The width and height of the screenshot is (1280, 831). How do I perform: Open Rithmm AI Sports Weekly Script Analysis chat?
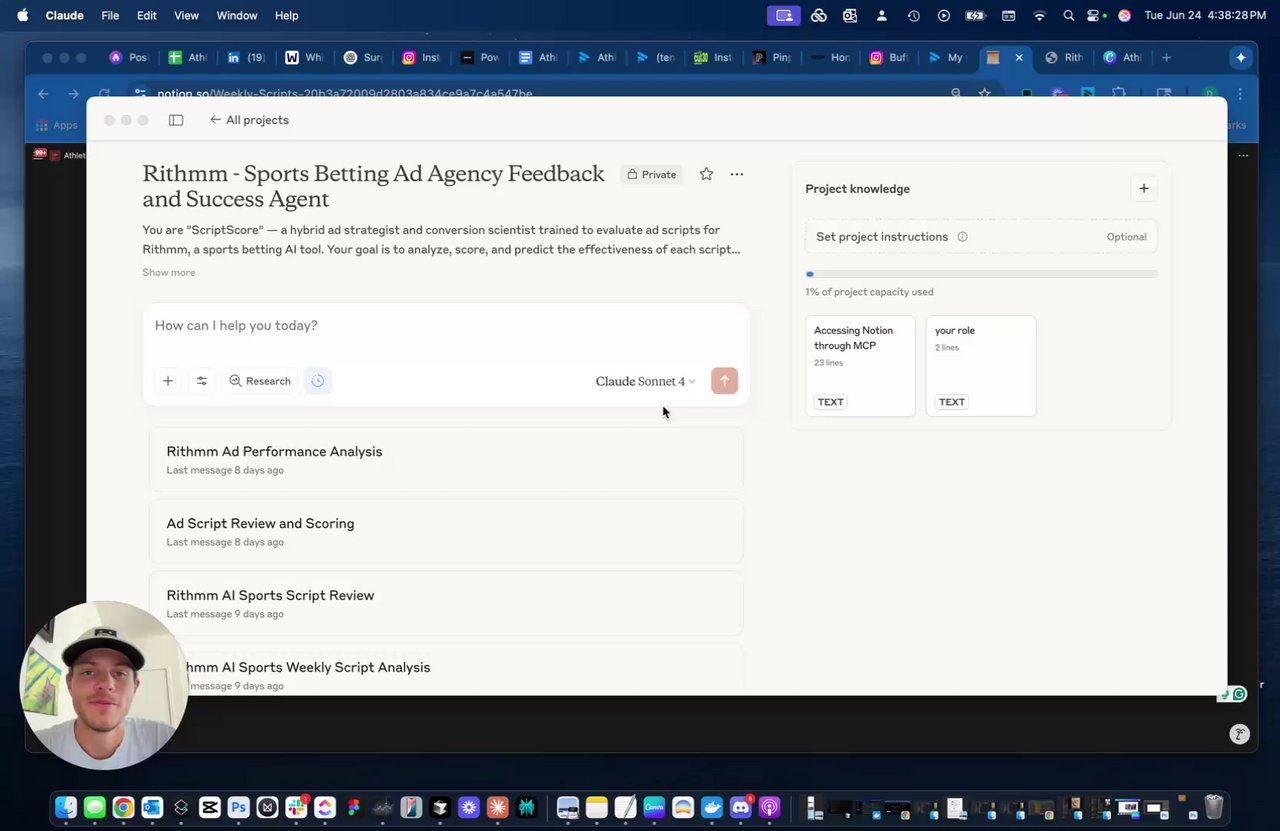point(446,669)
